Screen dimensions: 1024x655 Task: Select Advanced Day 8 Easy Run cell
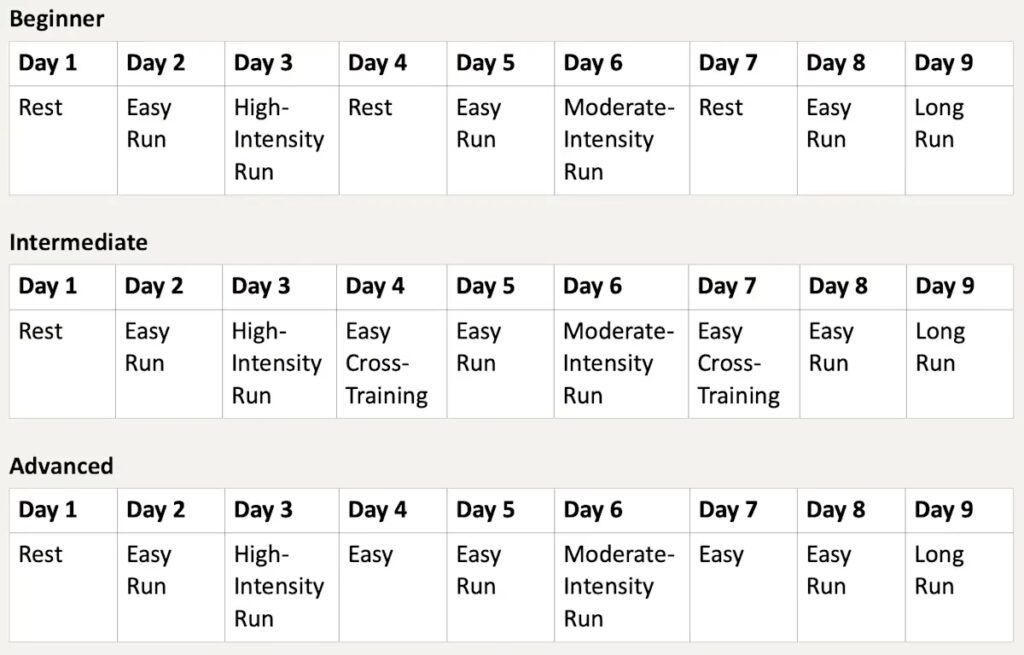851,586
